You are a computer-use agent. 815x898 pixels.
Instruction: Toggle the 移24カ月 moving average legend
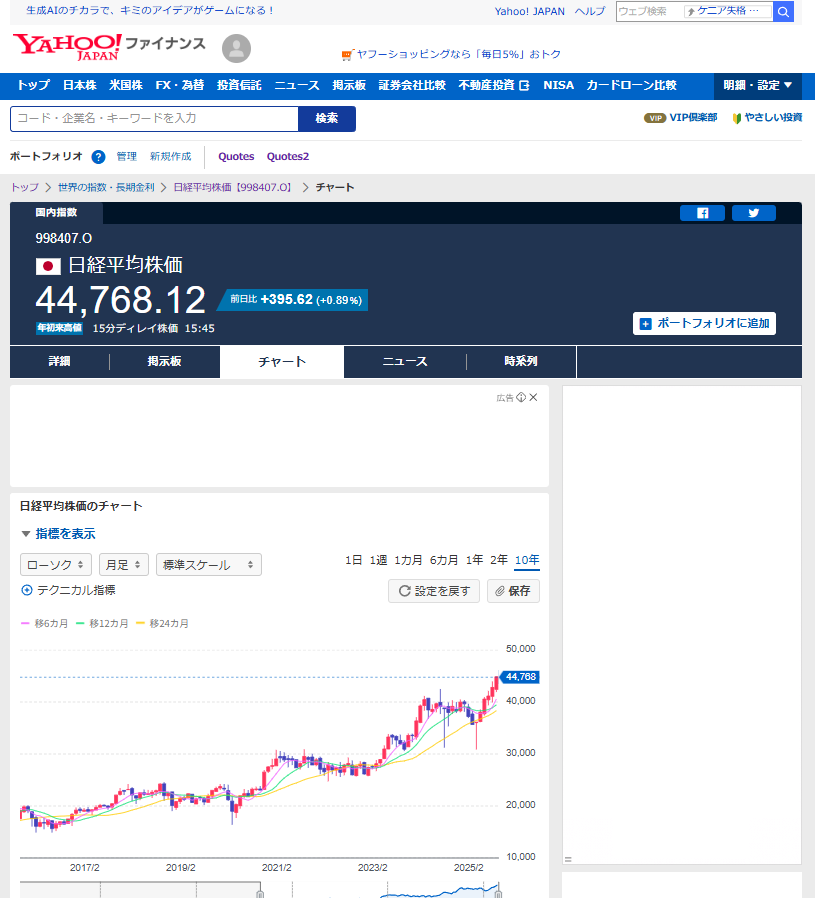coord(163,624)
